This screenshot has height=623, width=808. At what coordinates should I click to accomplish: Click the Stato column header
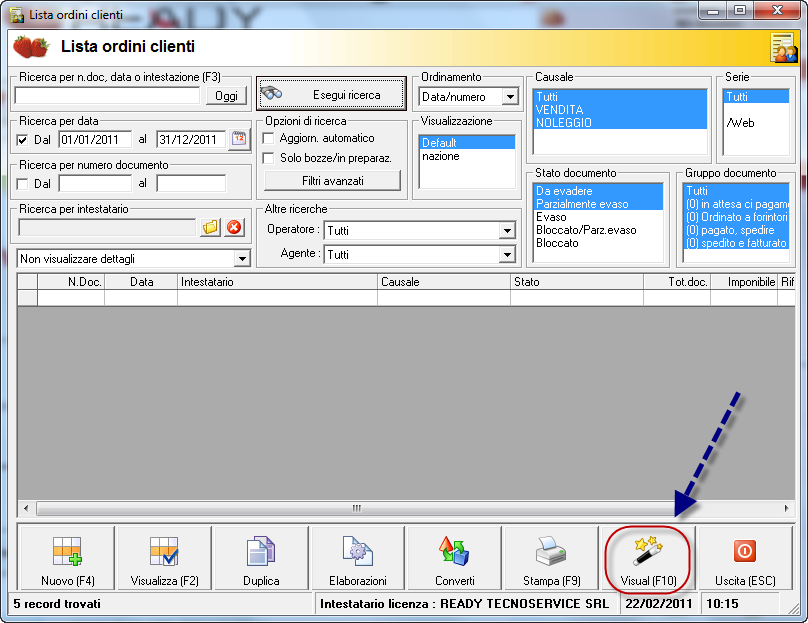(577, 282)
